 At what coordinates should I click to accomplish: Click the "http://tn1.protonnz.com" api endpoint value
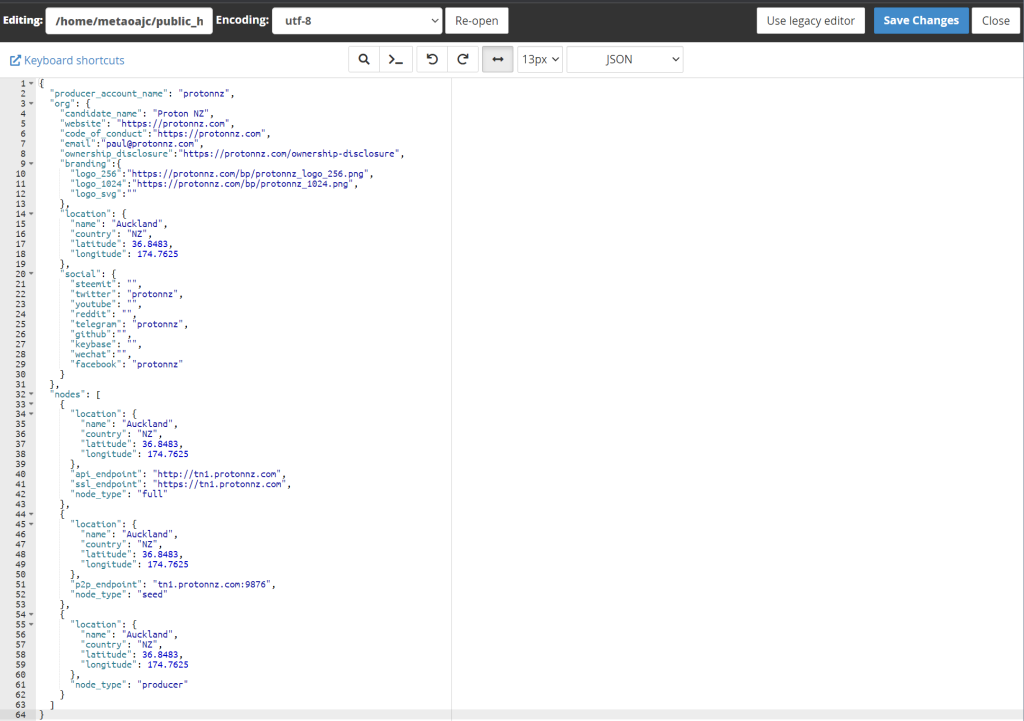tap(219, 474)
